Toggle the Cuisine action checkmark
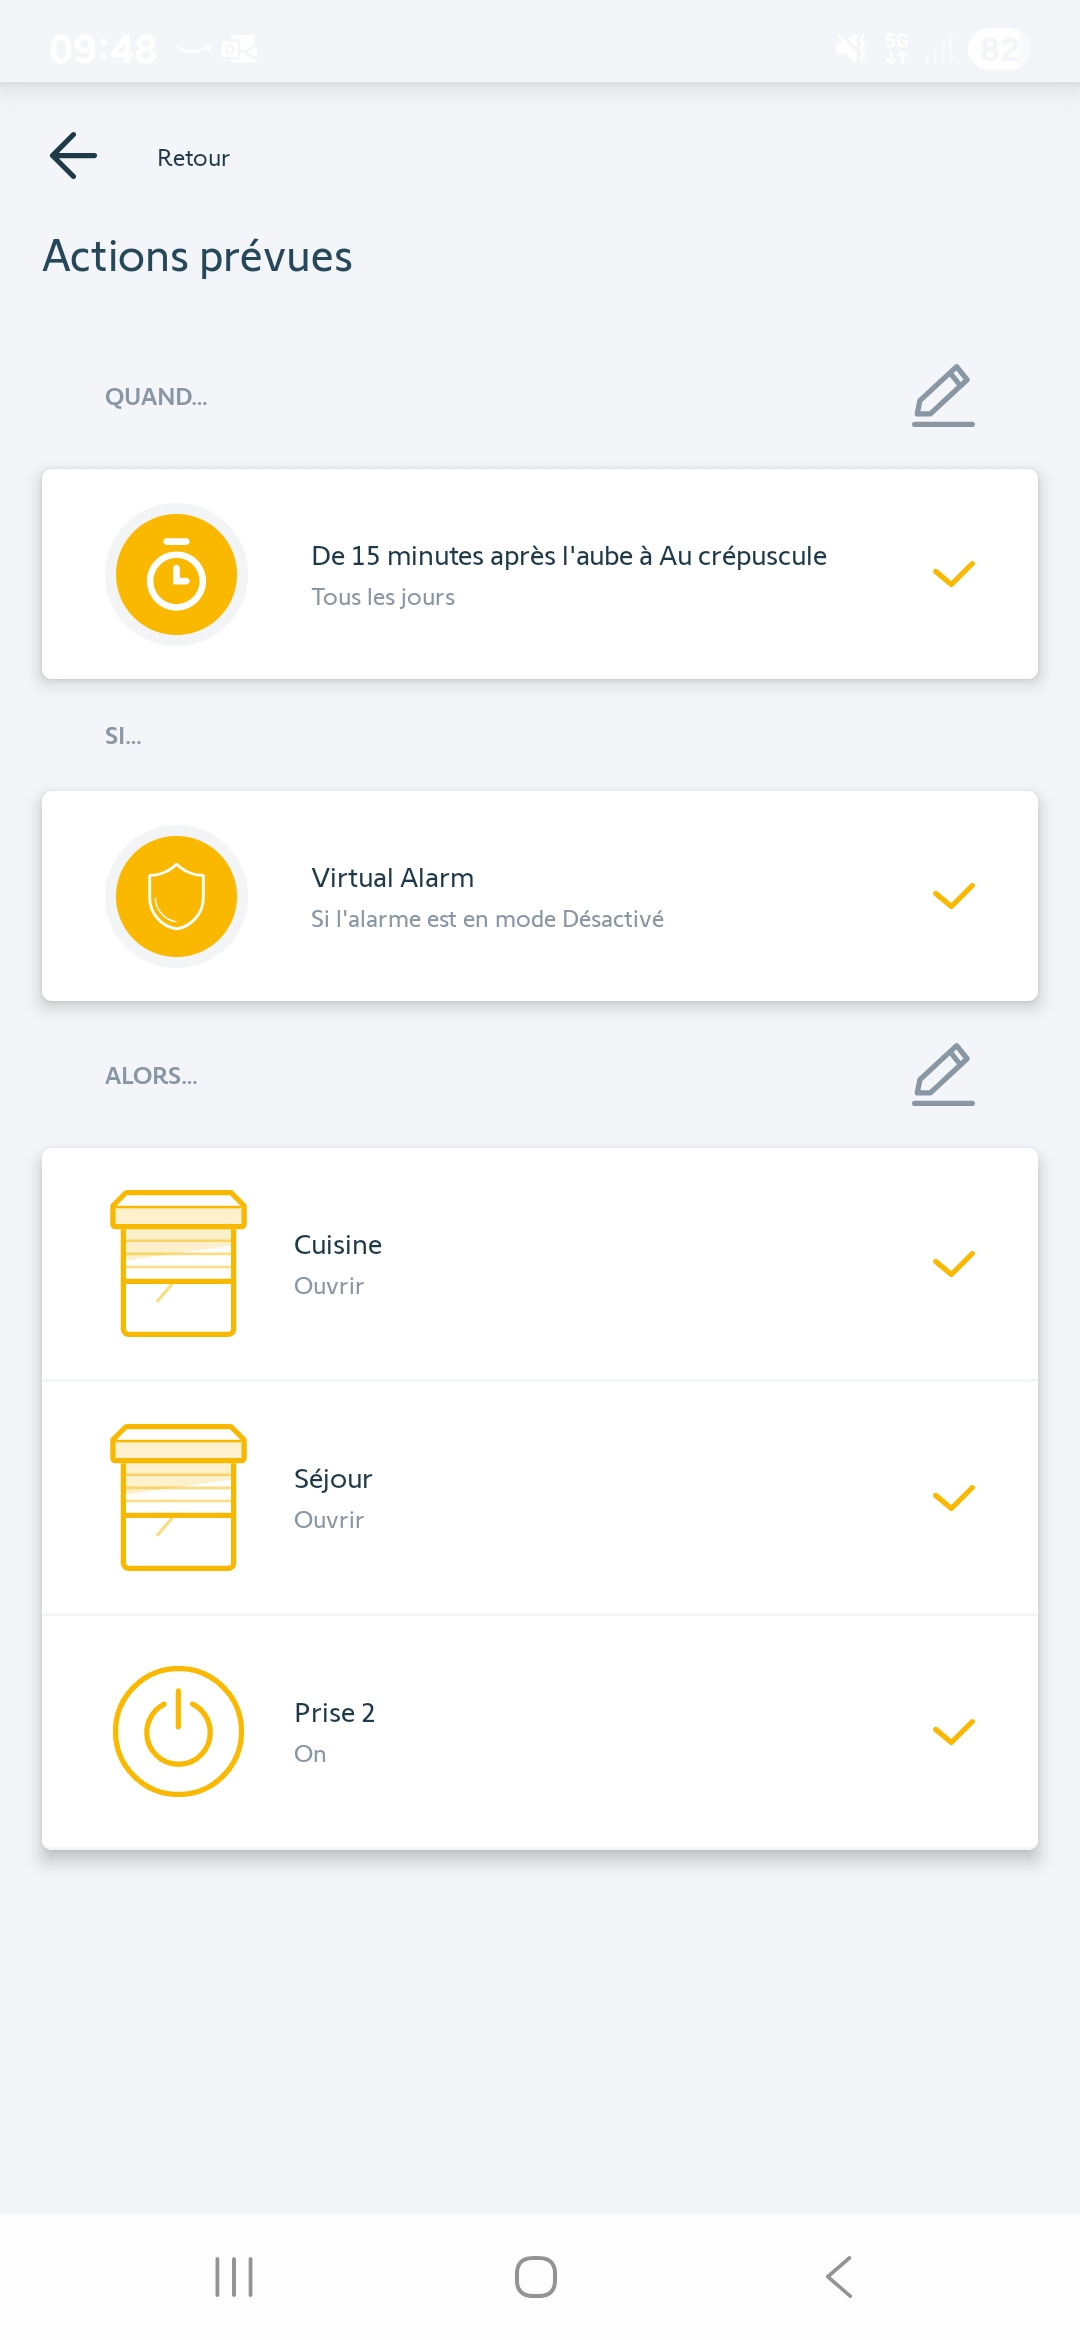Image resolution: width=1080 pixels, height=2340 pixels. tap(953, 1264)
